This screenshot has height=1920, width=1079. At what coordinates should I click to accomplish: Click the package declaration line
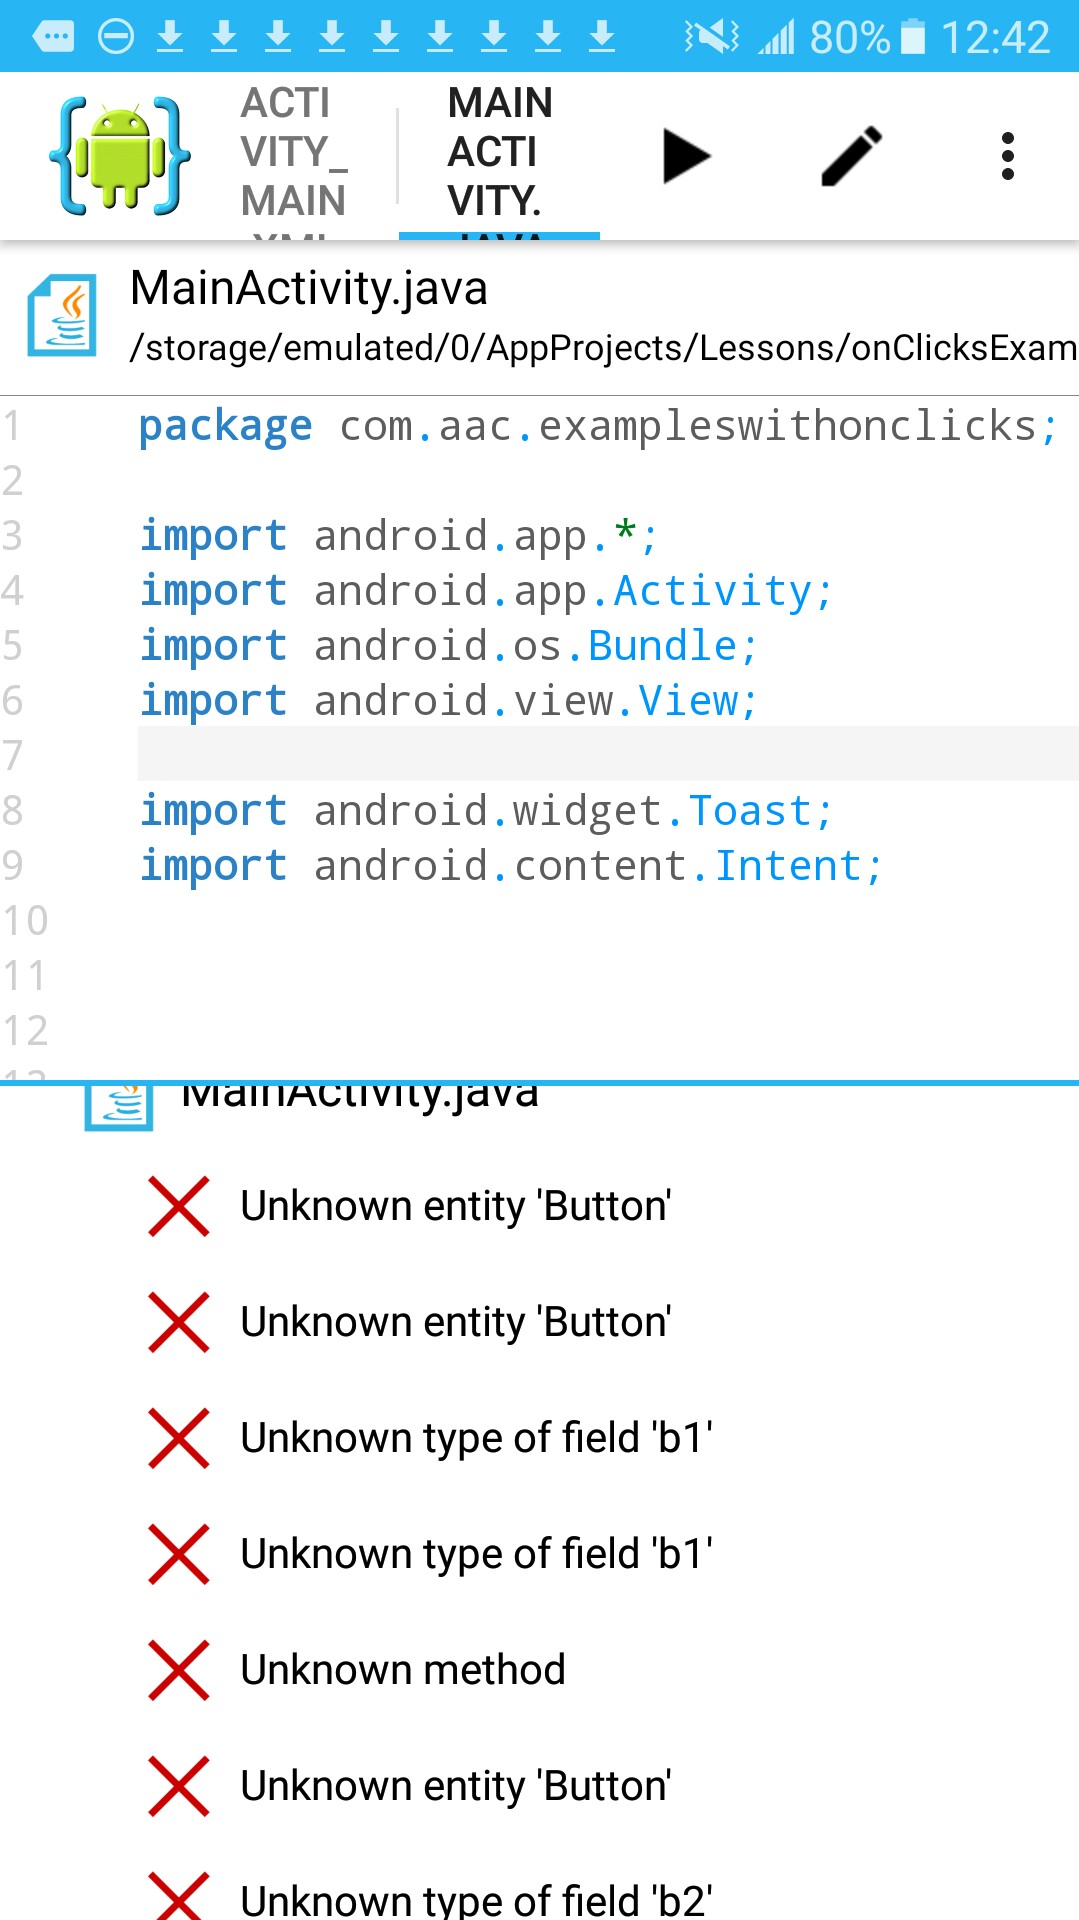(x=596, y=427)
